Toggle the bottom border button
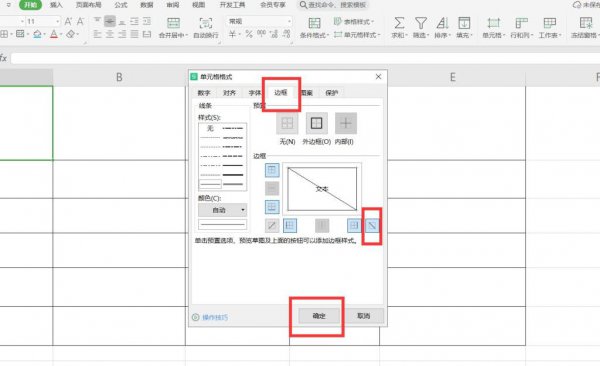This screenshot has height=366, width=600. (x=272, y=207)
